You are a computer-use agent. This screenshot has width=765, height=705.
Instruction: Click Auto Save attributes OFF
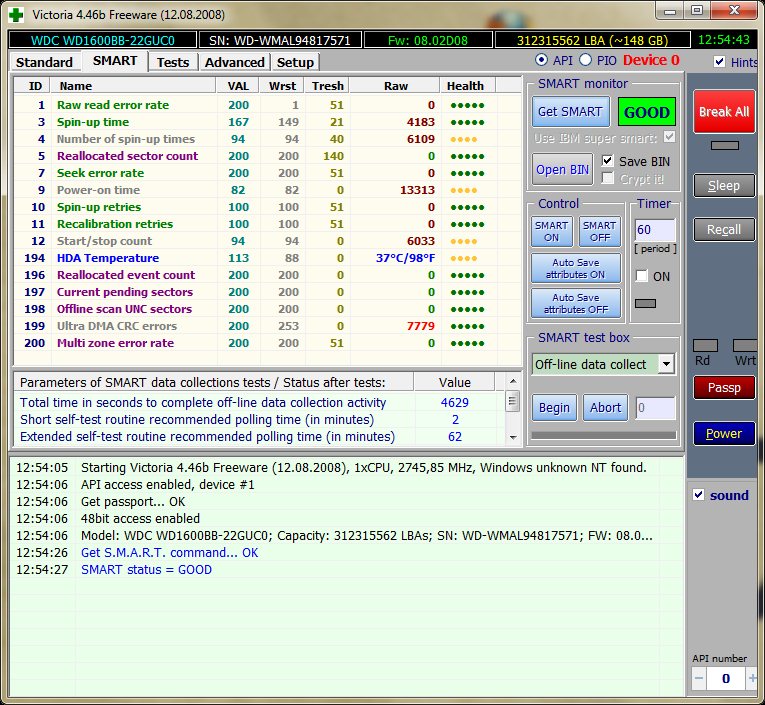(576, 303)
